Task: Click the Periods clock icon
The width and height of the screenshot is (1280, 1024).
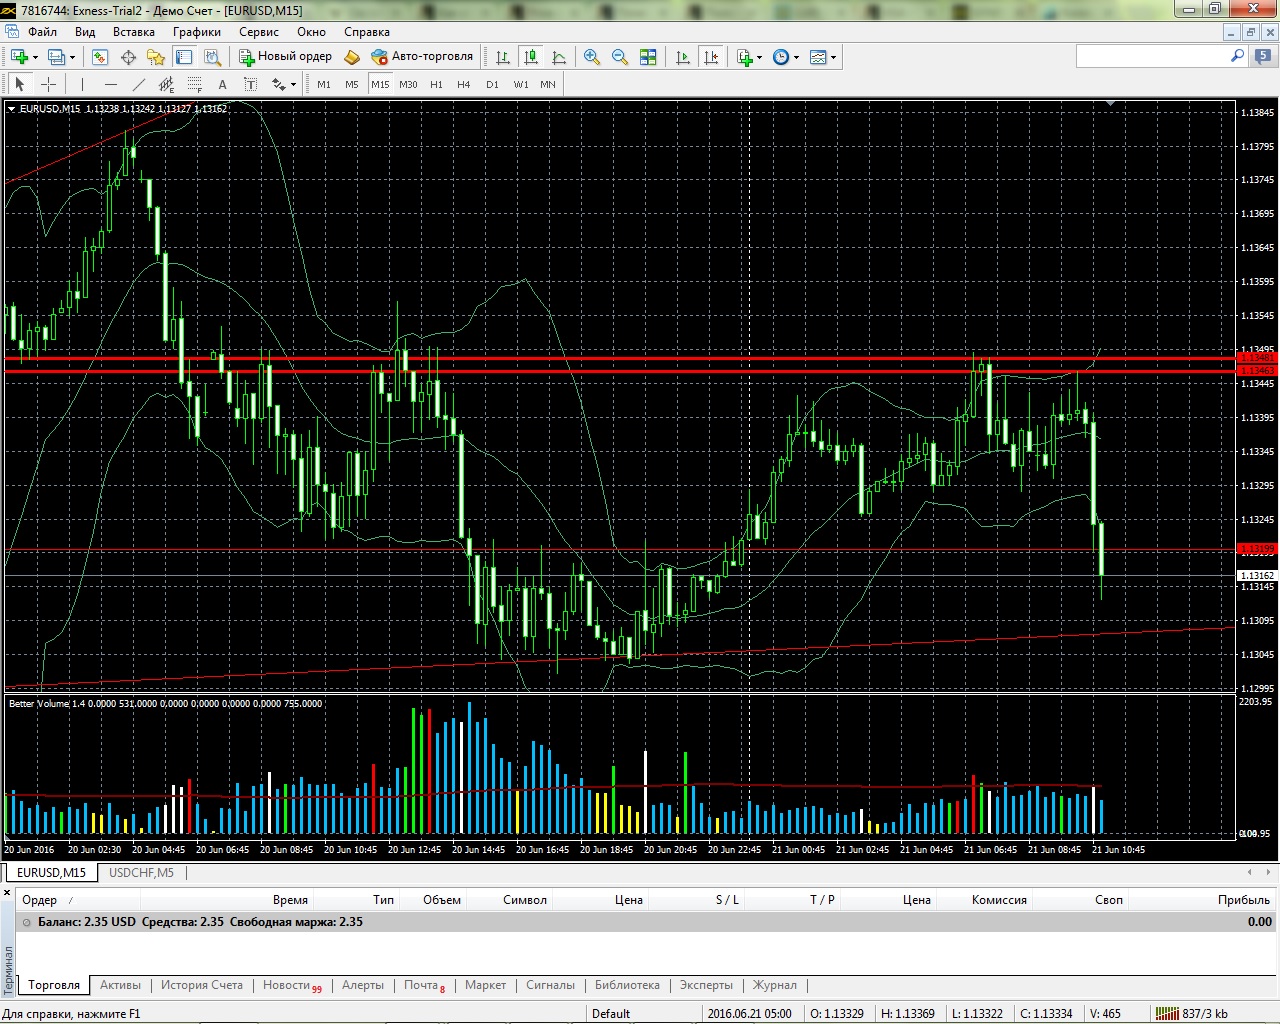Action: point(781,57)
